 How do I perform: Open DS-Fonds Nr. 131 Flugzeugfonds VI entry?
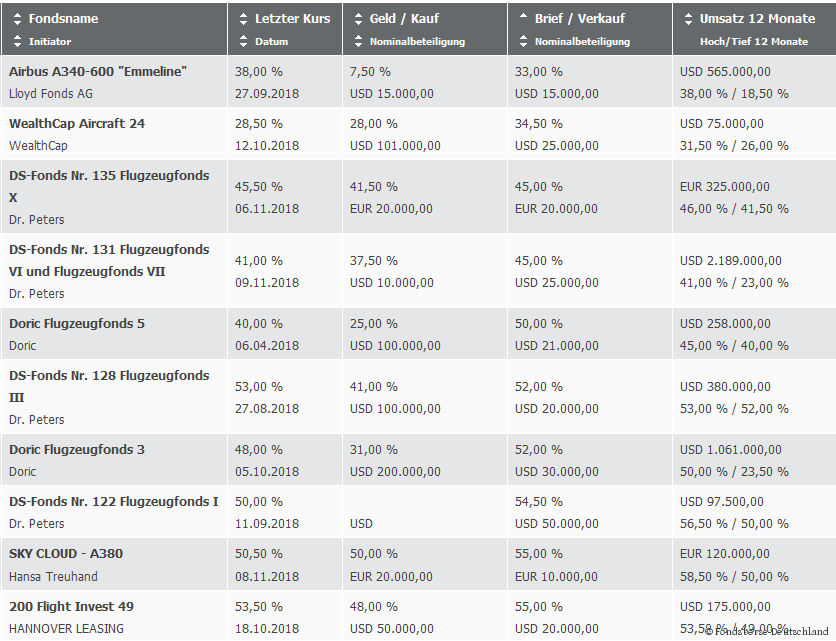click(109, 250)
